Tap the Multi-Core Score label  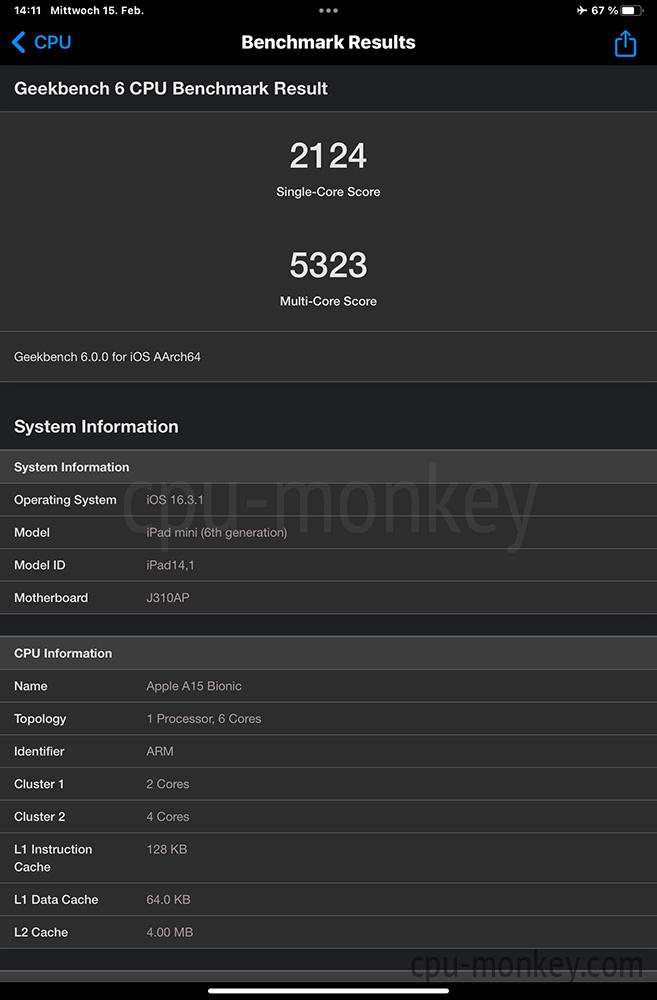328,301
